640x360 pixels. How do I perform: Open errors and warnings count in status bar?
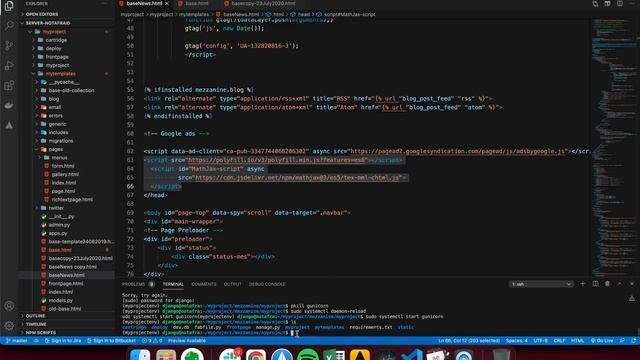click(152, 340)
